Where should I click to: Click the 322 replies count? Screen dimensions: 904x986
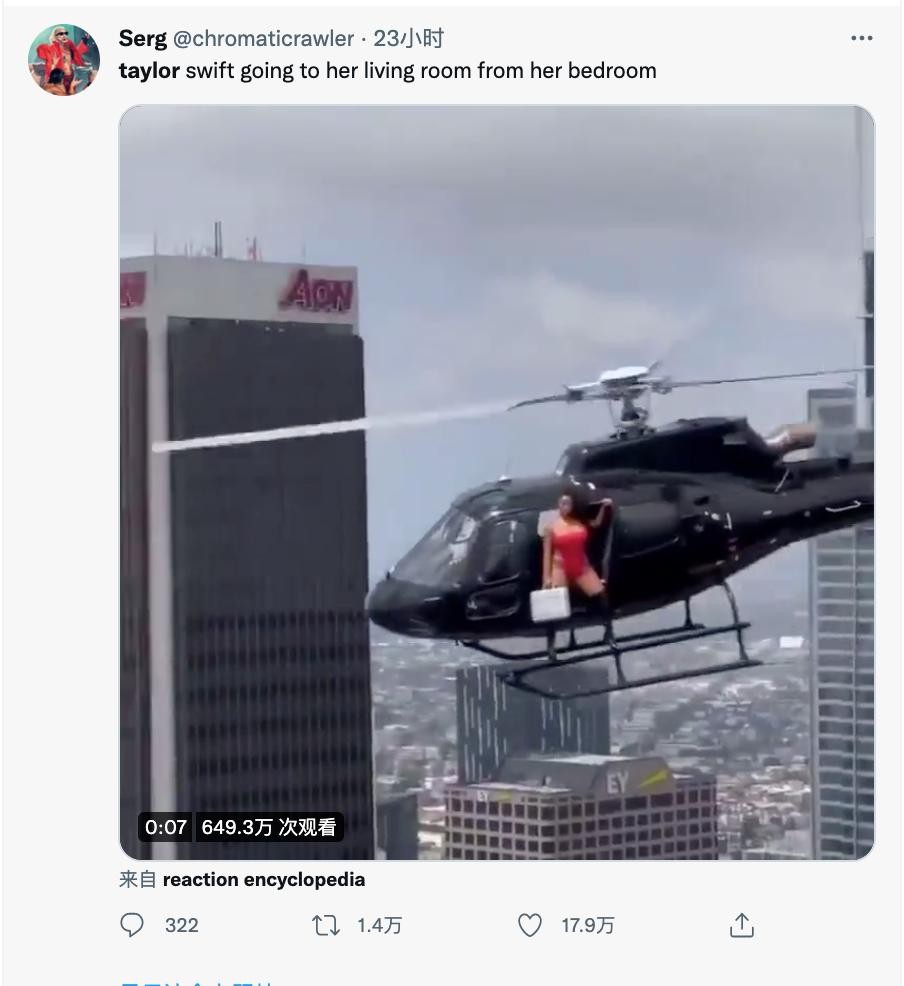182,926
